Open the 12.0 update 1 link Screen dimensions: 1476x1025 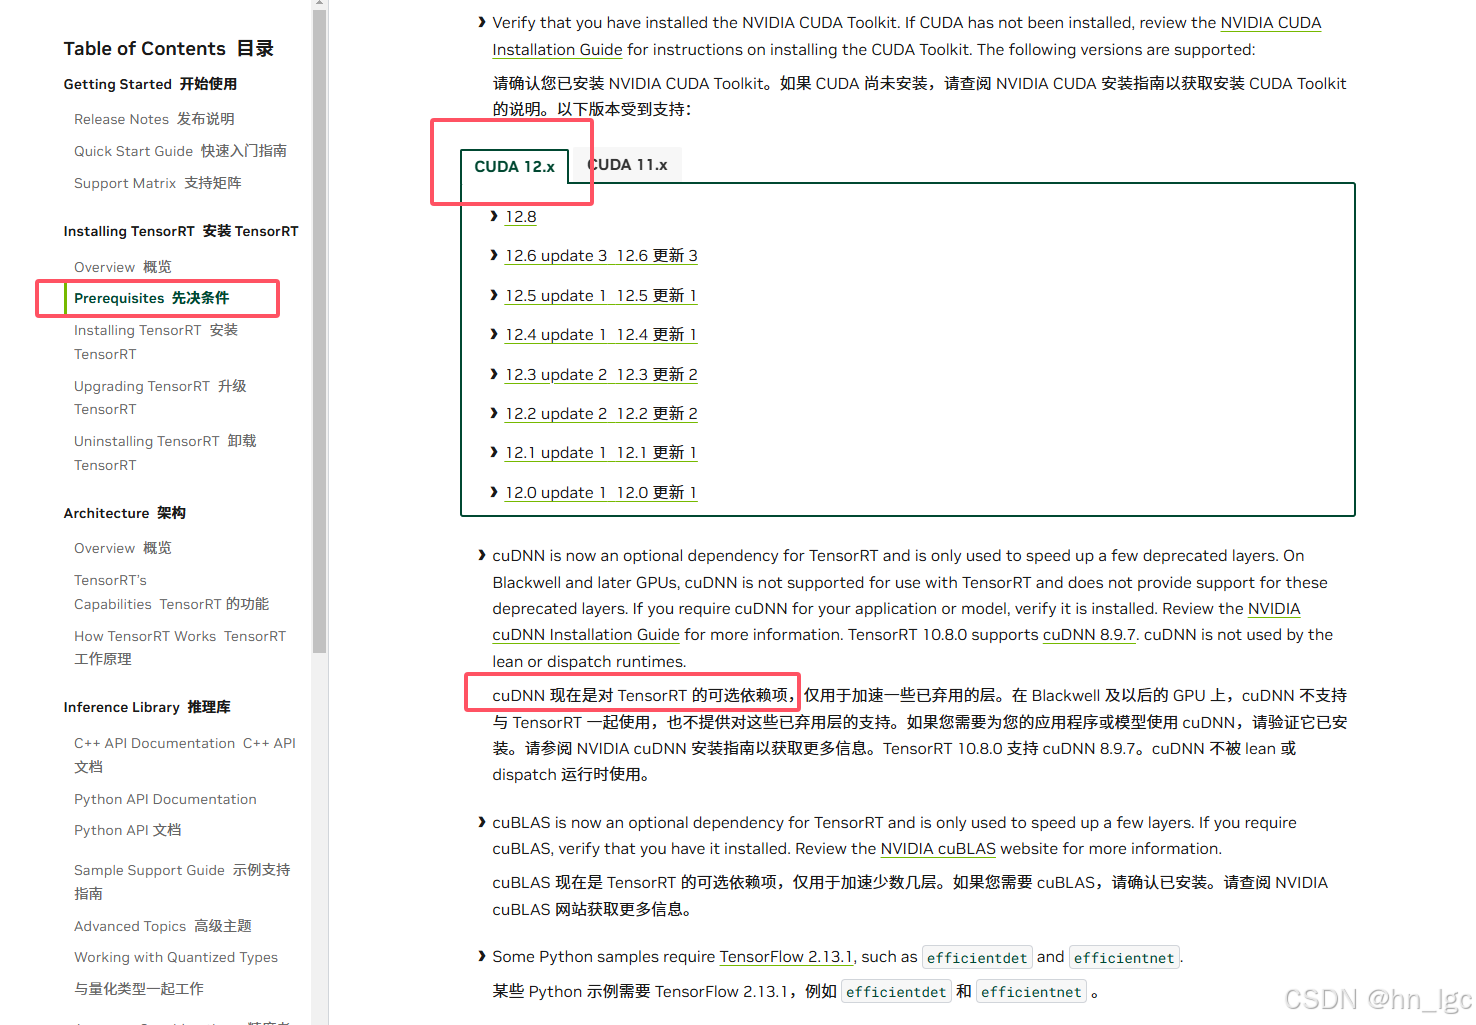coord(601,493)
